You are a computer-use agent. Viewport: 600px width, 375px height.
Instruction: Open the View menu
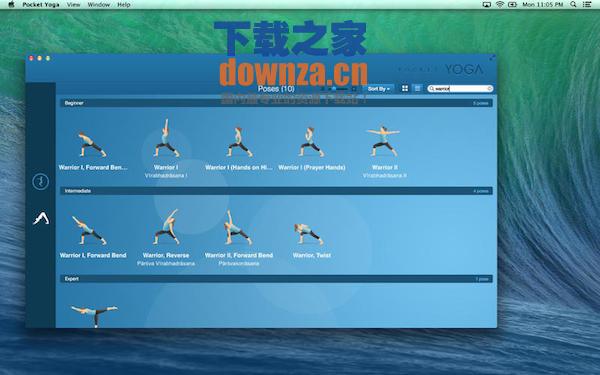point(73,5)
